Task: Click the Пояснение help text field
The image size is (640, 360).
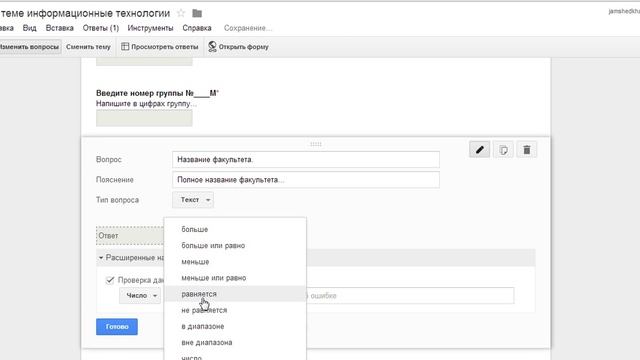Action: pos(306,180)
